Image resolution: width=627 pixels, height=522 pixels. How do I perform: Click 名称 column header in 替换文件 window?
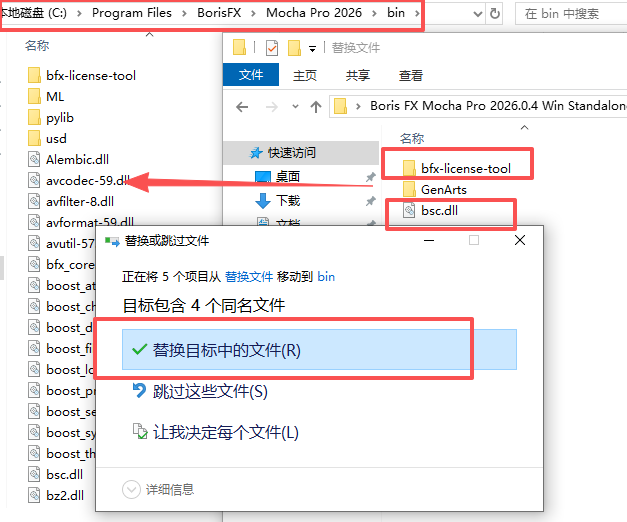412,139
